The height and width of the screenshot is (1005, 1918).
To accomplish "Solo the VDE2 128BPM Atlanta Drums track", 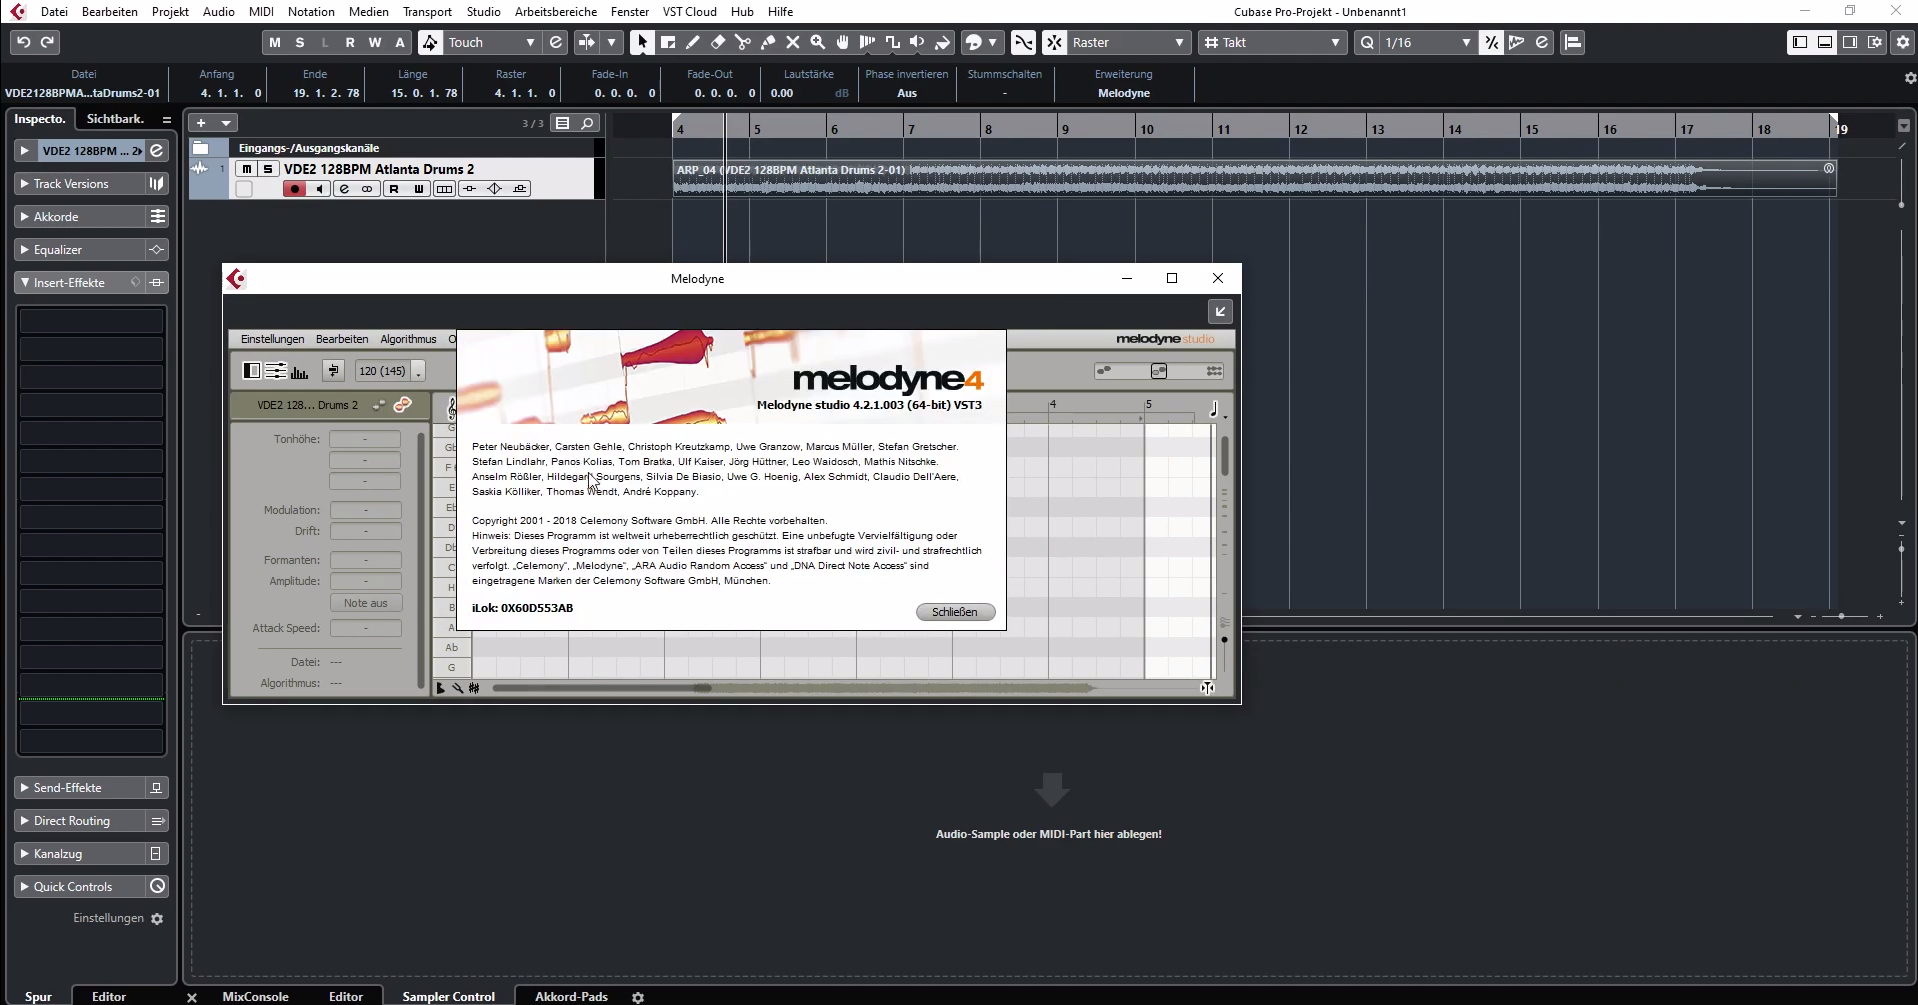I will pyautogui.click(x=267, y=169).
